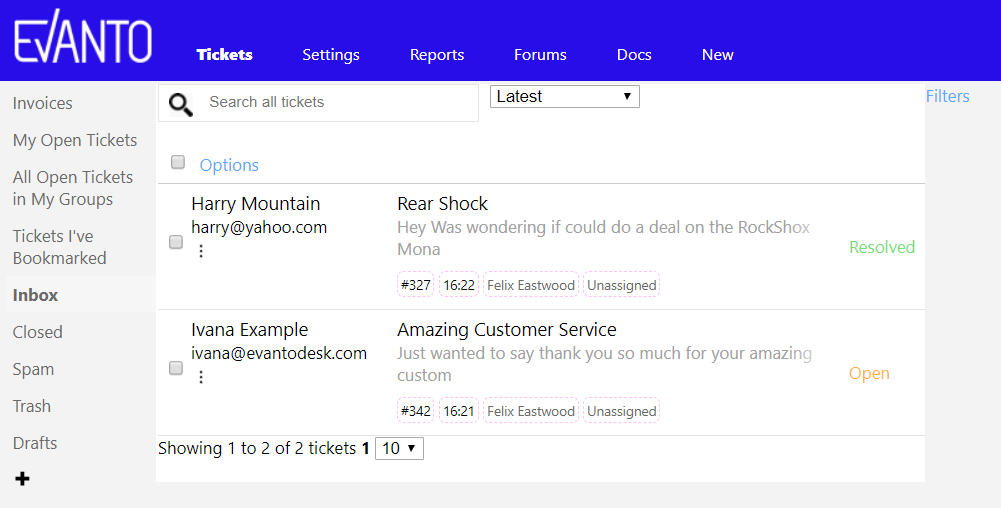Image resolution: width=1001 pixels, height=508 pixels.
Task: Expand the Latest sort dropdown
Action: 564,96
